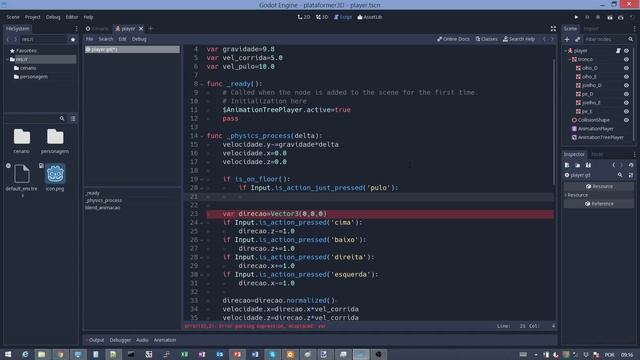Click the Reference category button
This screenshot has height=360, width=640.
[599, 204]
